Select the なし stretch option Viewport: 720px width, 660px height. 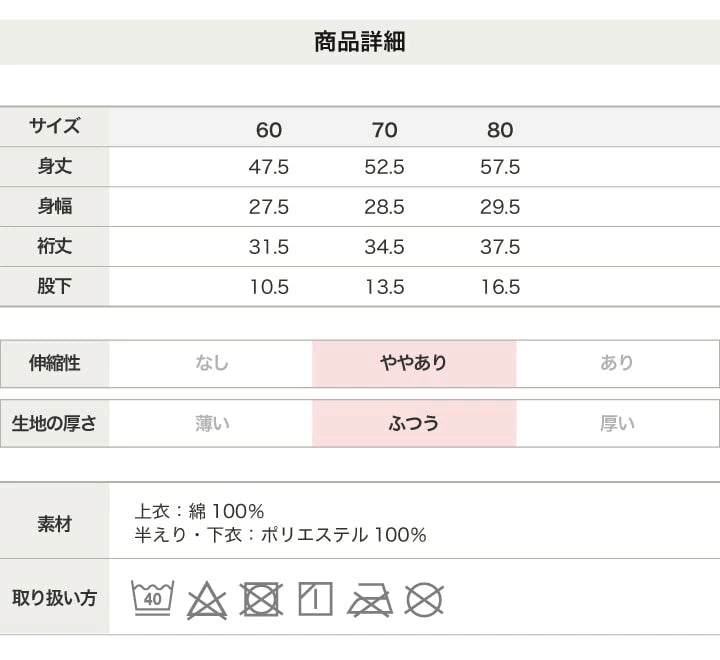pos(211,363)
